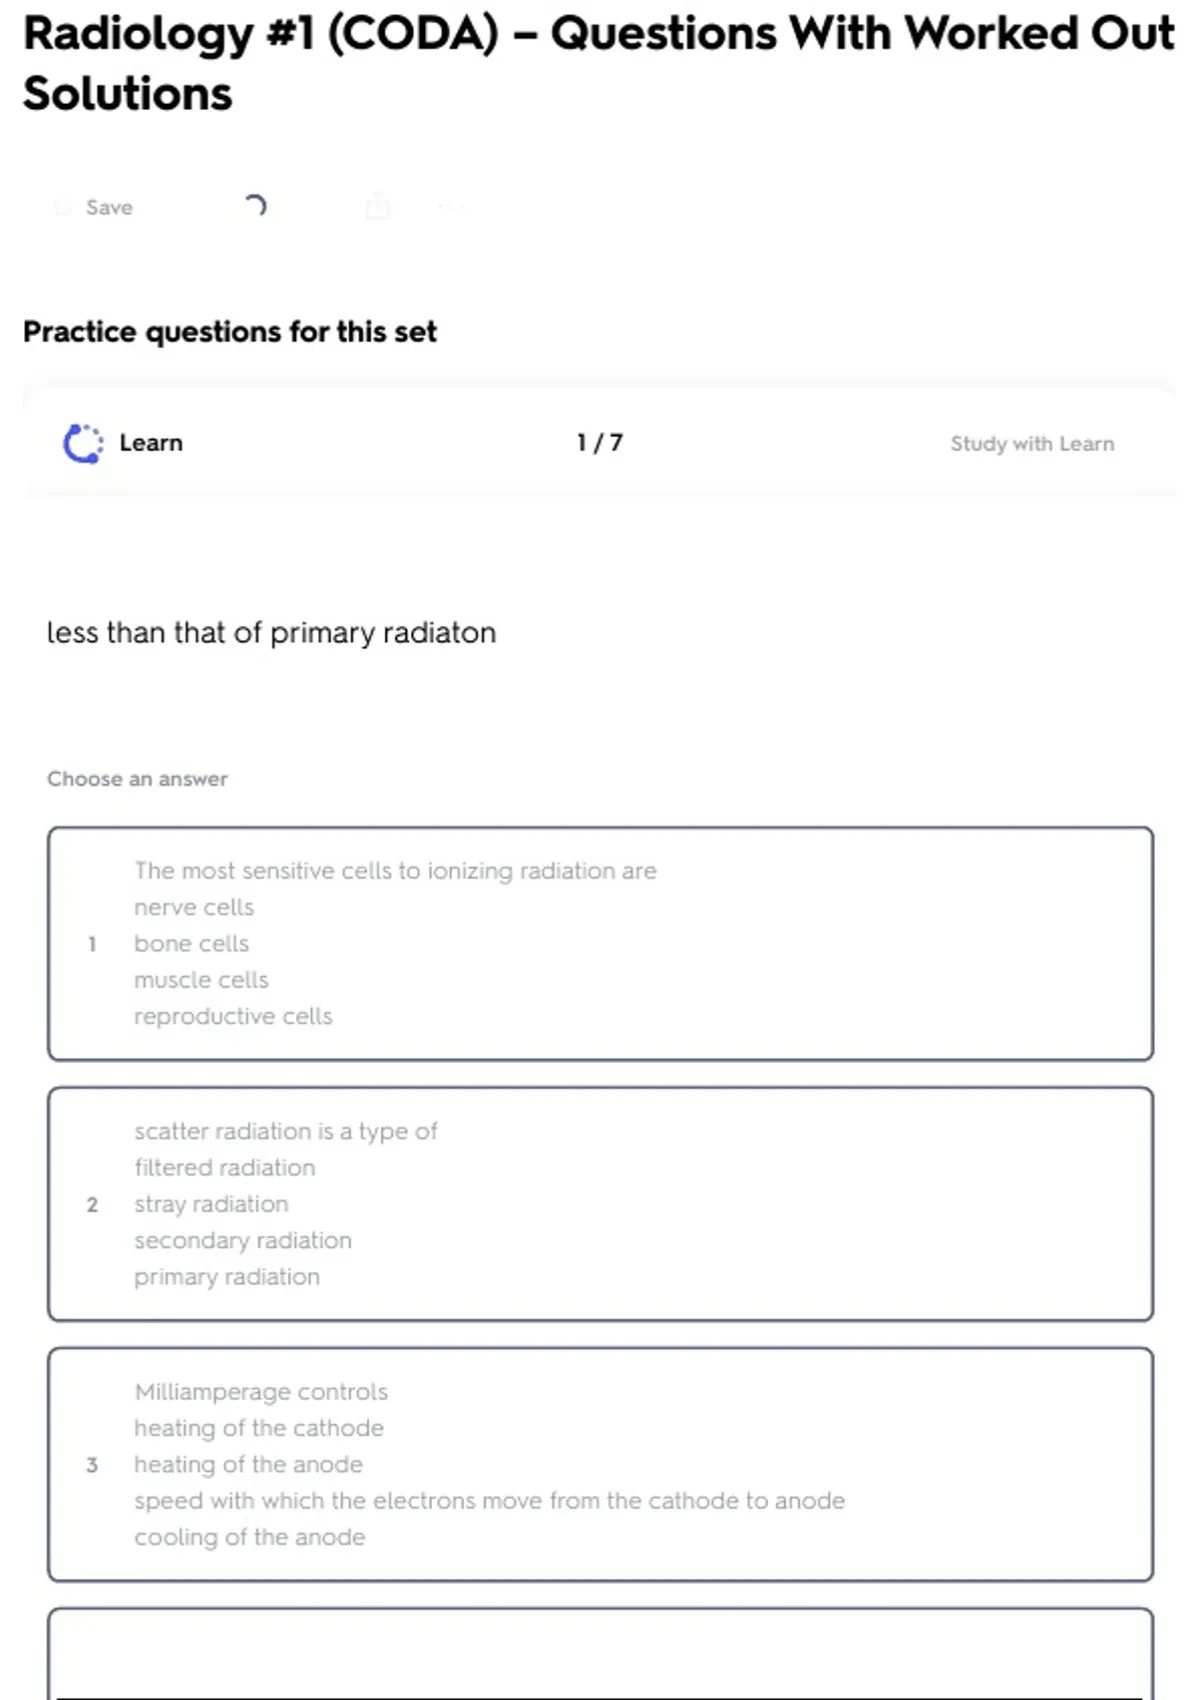Click the share icon
This screenshot has width=1200, height=1700.
coord(378,207)
